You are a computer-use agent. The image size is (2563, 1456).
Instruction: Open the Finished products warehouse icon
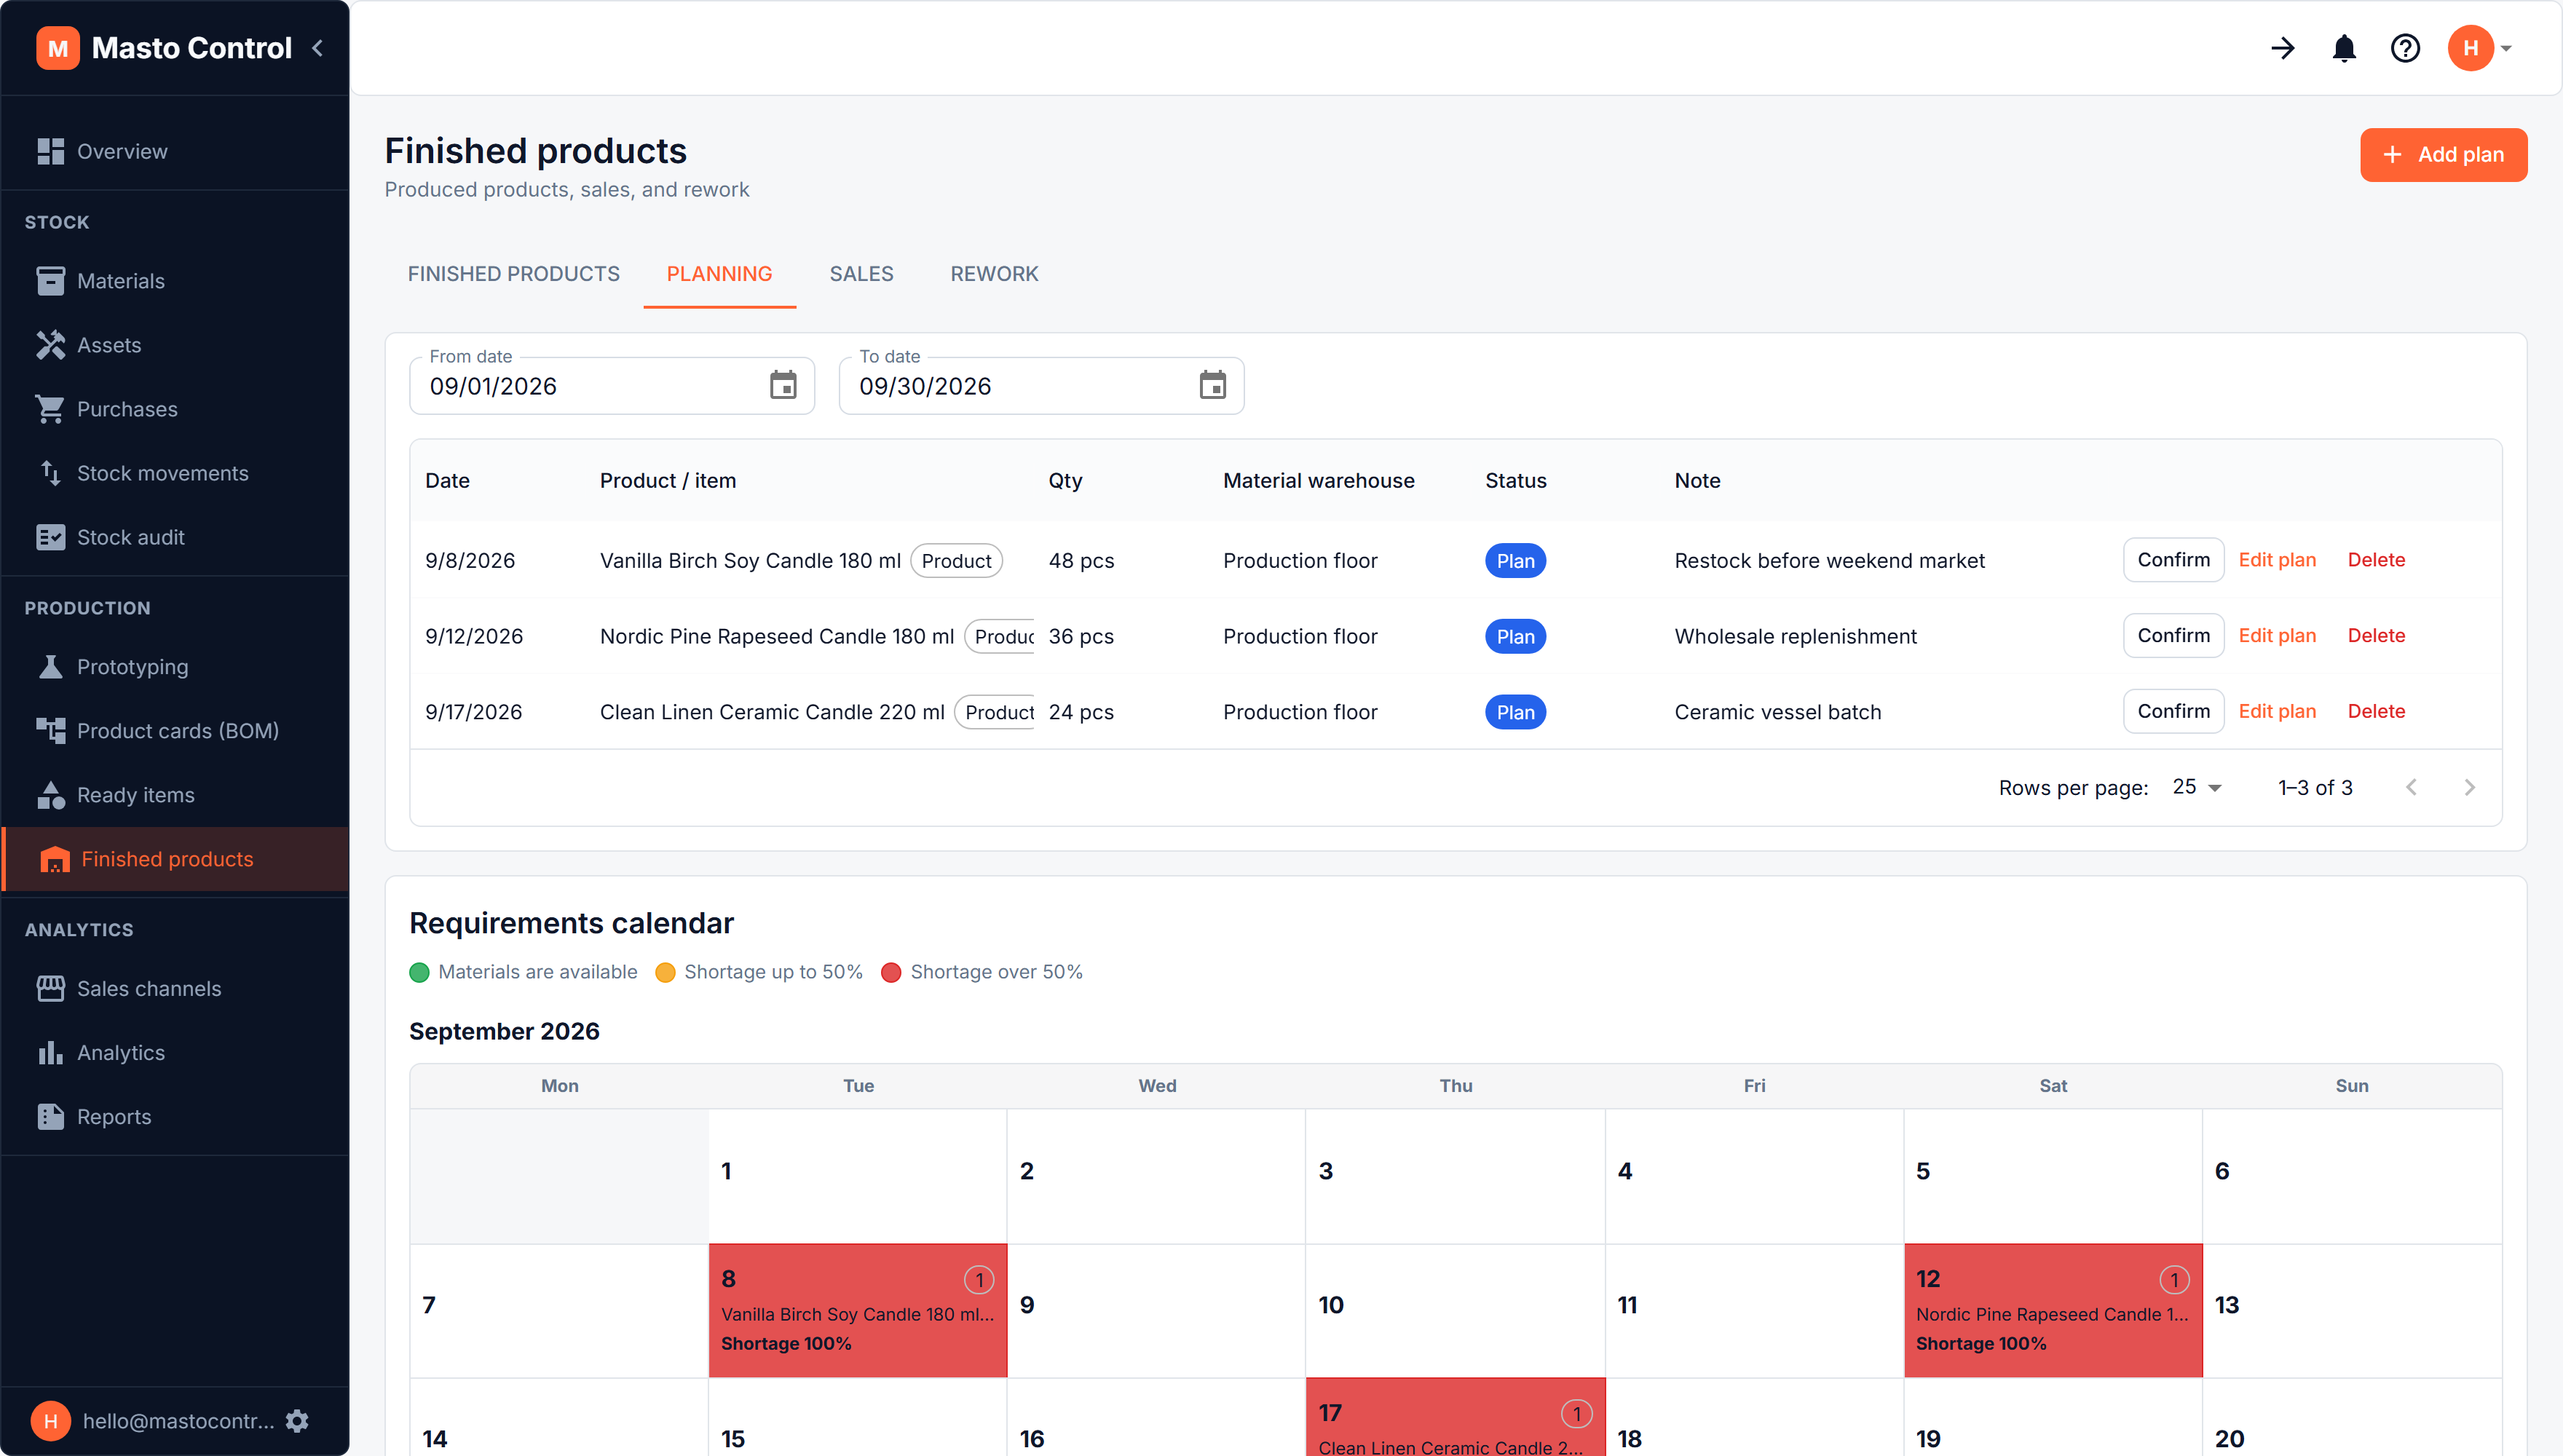coord(54,859)
